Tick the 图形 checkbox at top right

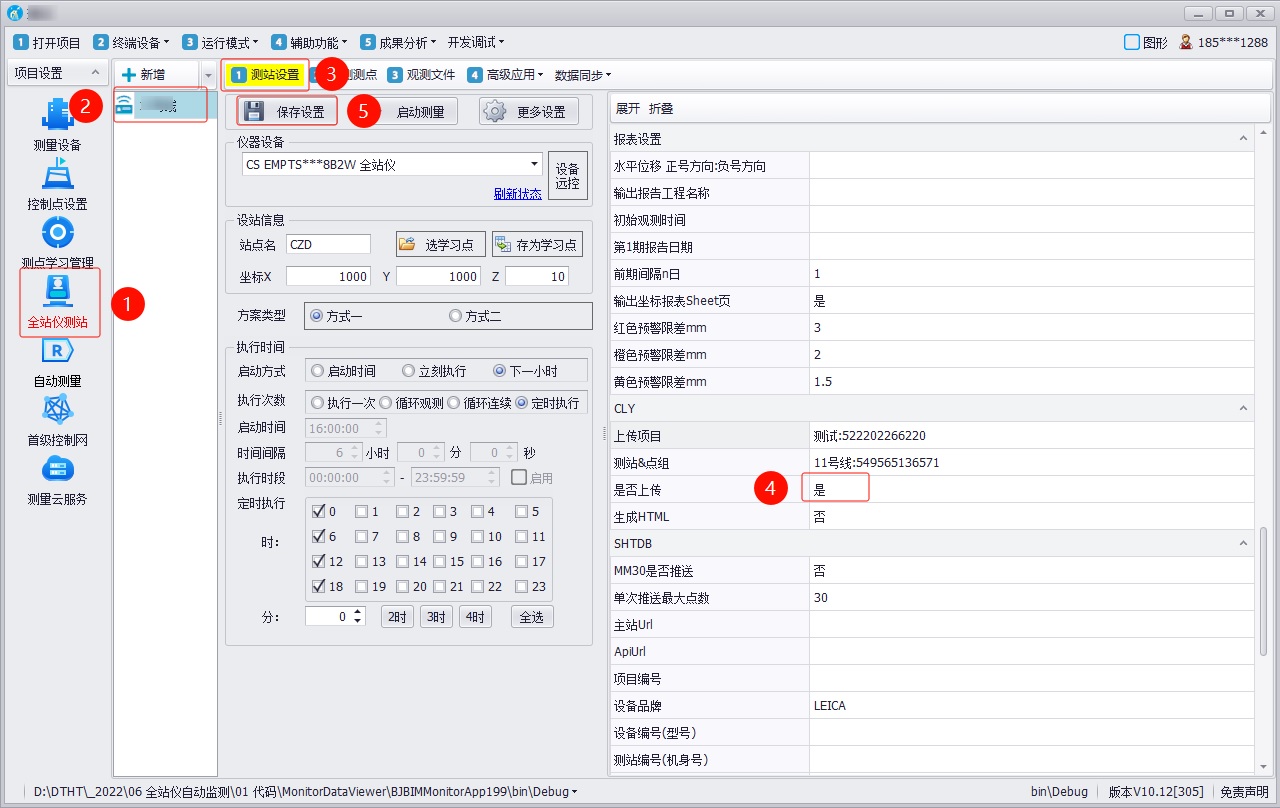pos(1132,42)
